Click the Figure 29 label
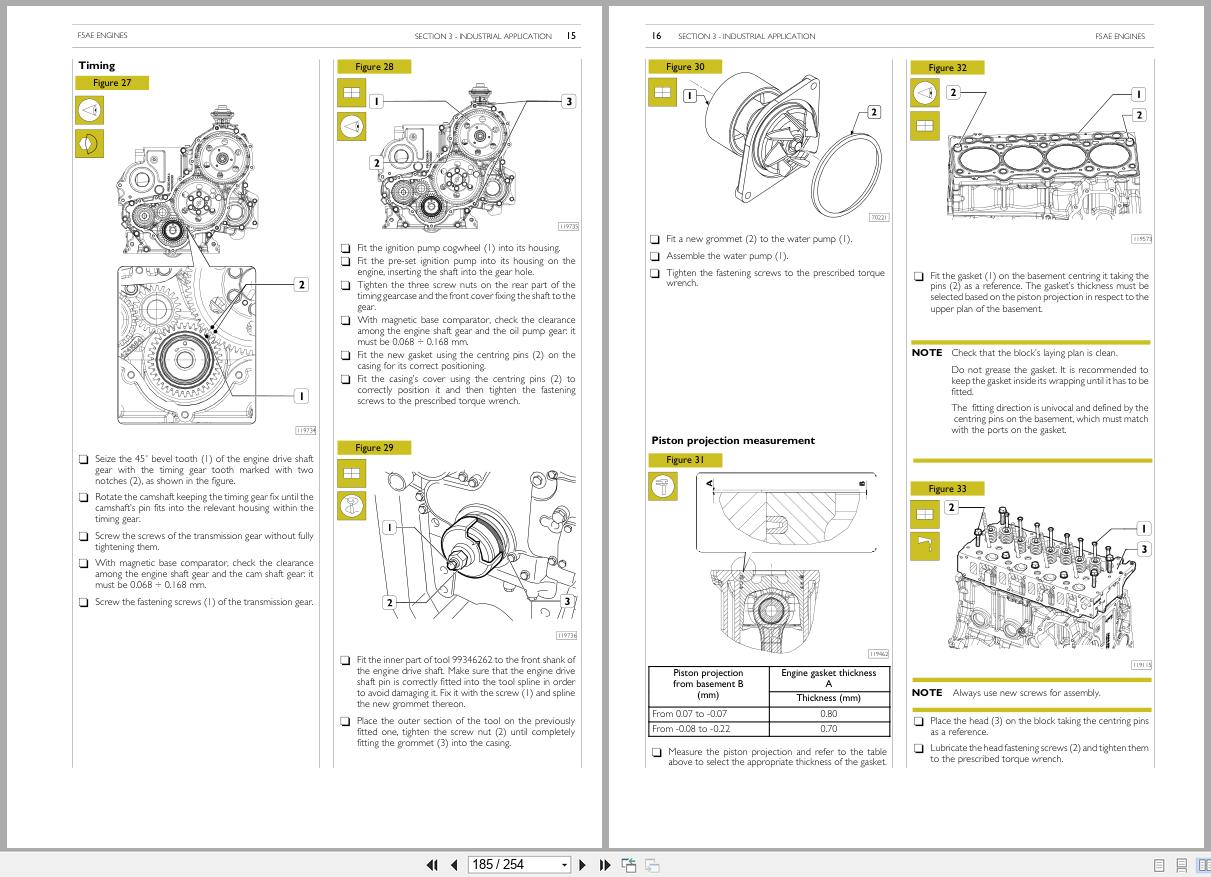This screenshot has height=877, width=1211. coord(374,447)
